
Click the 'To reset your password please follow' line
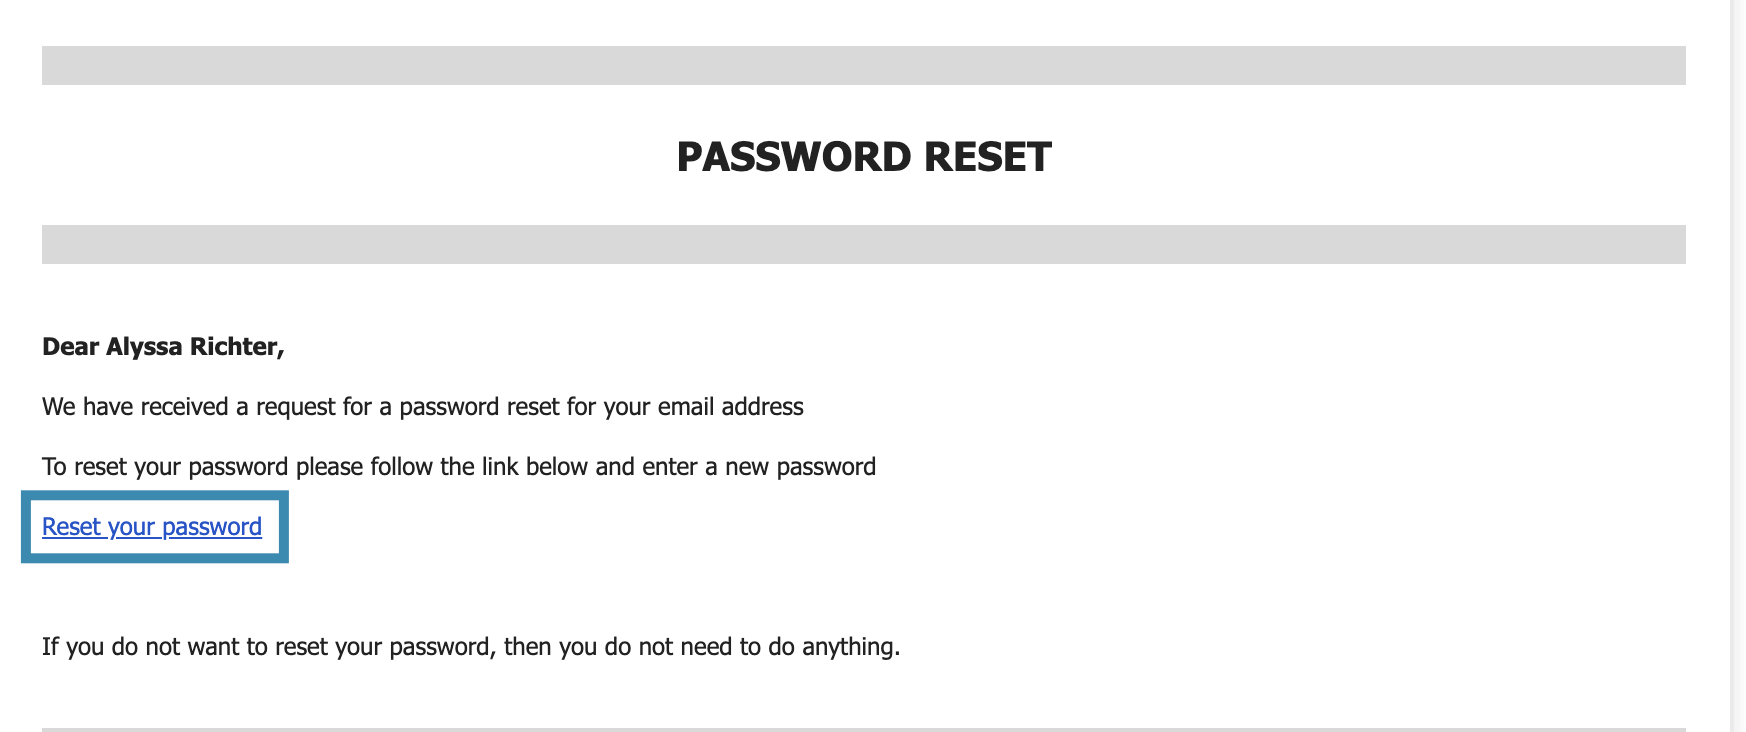(x=459, y=467)
